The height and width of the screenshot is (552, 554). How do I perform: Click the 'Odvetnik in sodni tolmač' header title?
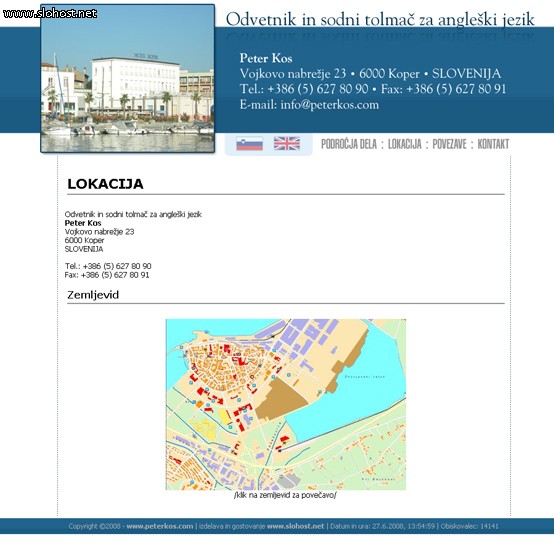pos(380,19)
